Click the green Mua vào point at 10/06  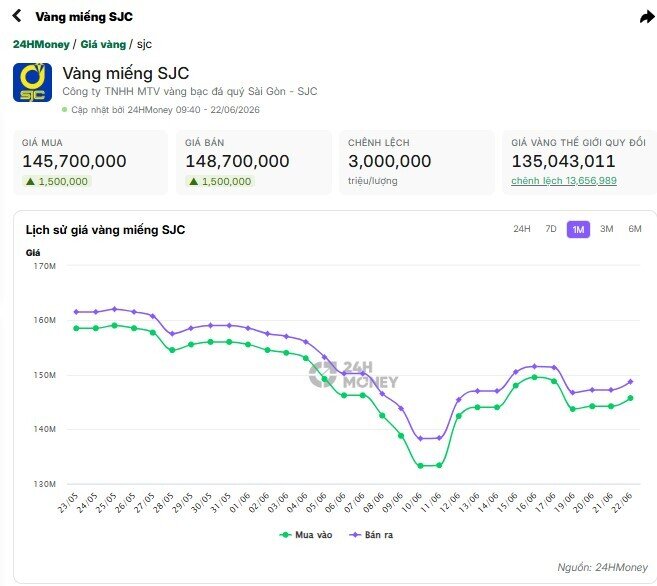point(420,466)
